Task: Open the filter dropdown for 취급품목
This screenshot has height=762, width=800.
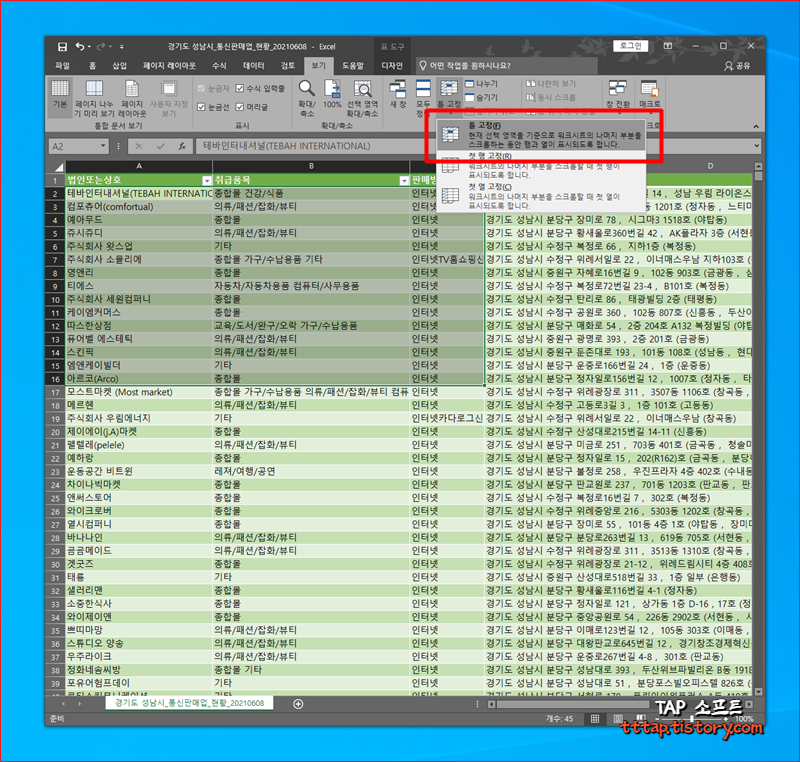Action: pyautogui.click(x=404, y=181)
